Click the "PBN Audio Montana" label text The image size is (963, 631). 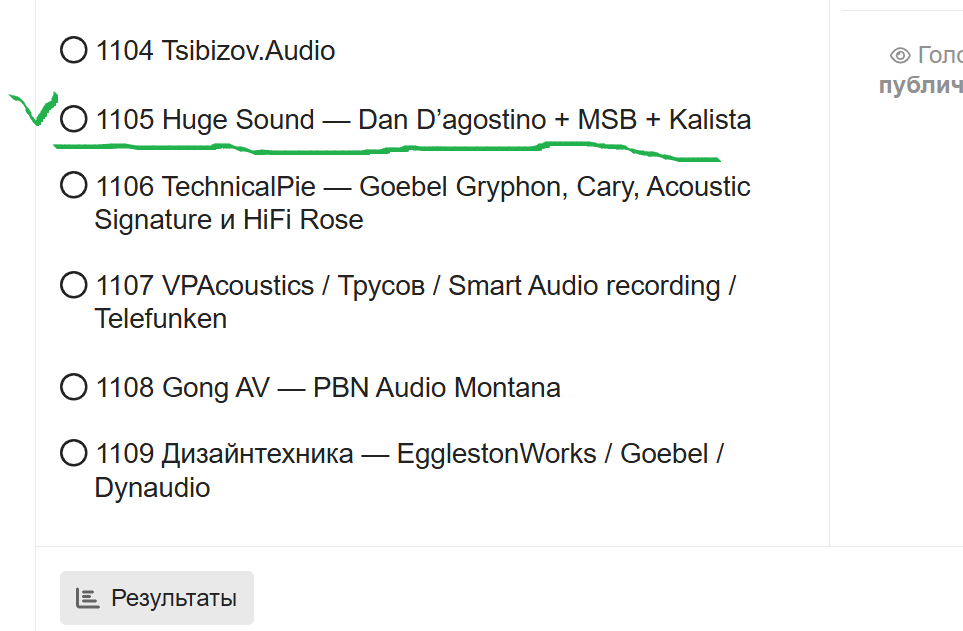[436, 387]
